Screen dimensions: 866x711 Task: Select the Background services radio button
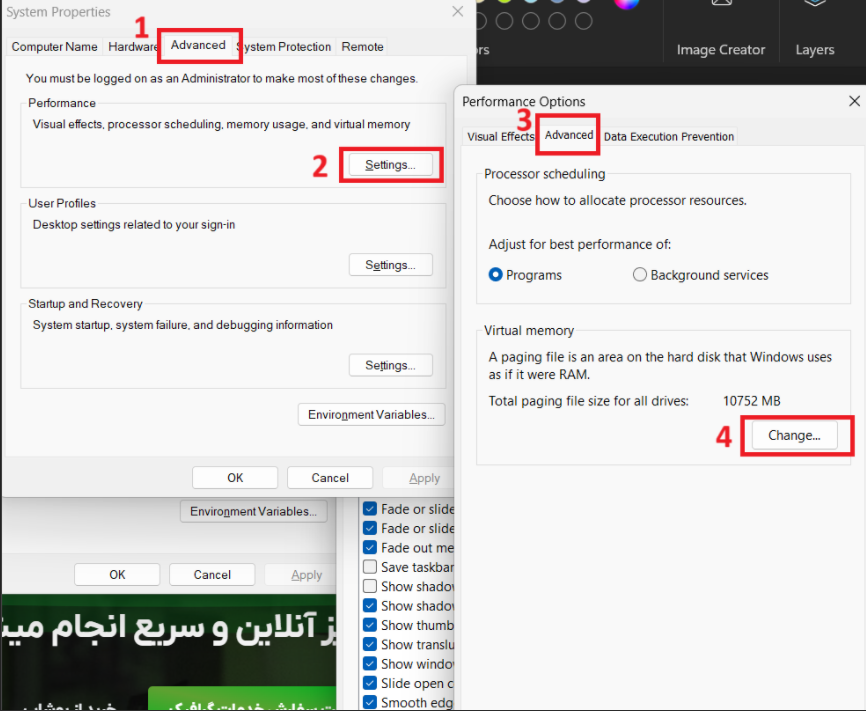click(x=639, y=275)
